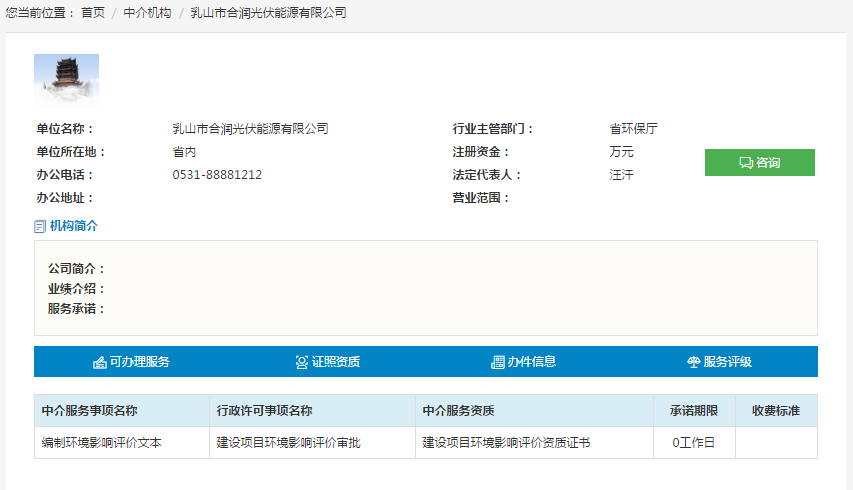Click the document icon beside 机构简介
Screen dimensions: 853x490
pyautogui.click(x=40, y=227)
